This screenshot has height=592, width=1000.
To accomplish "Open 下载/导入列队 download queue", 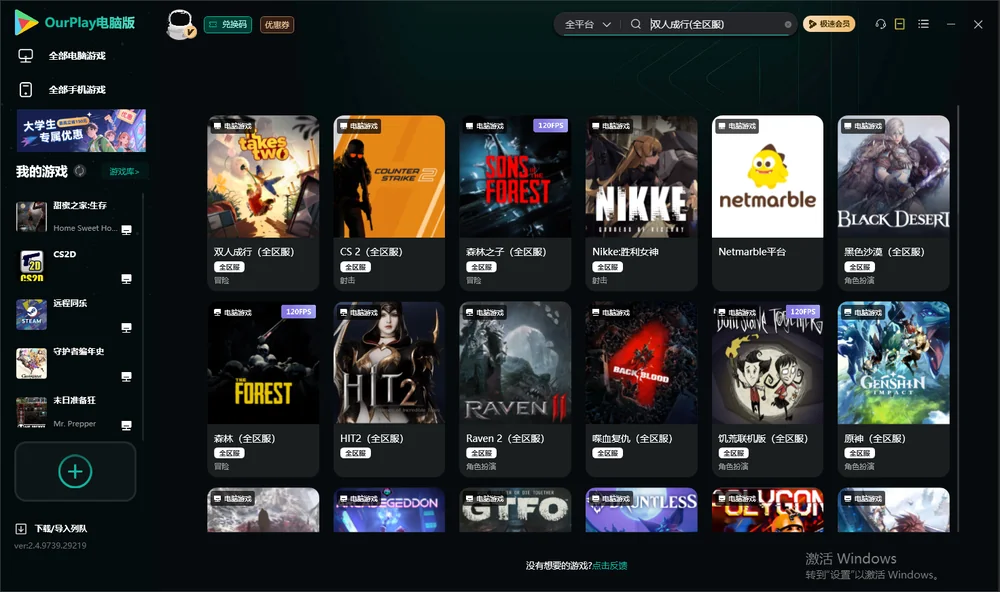I will coord(51,529).
